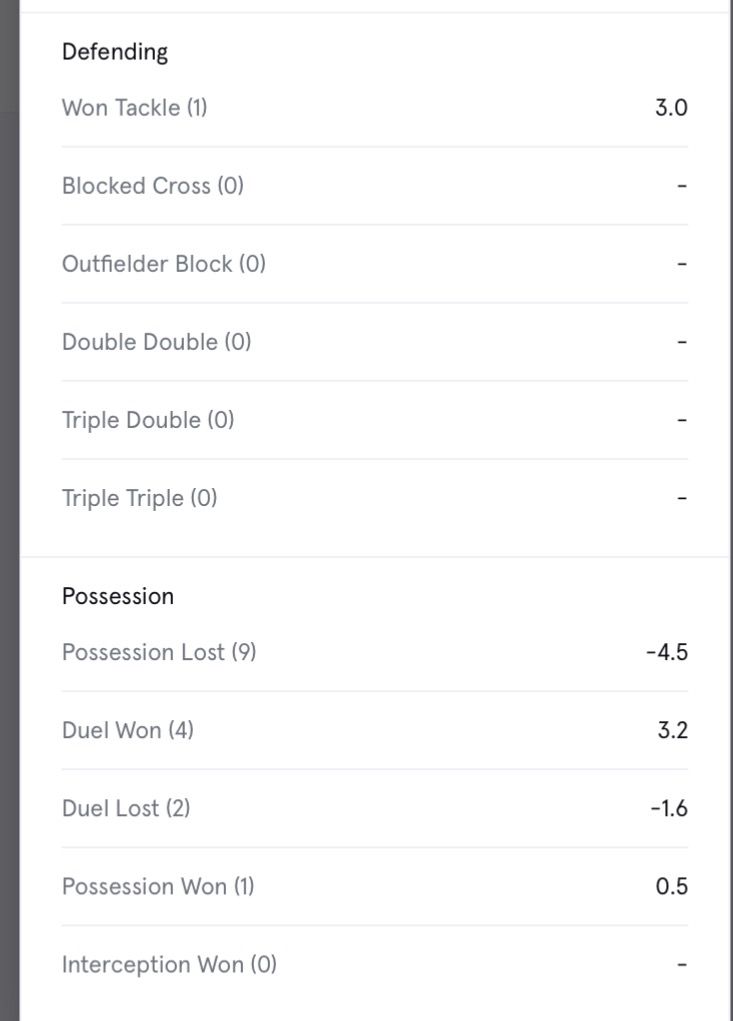This screenshot has width=733, height=1021.
Task: Click the dash value beside Blocked Cross
Action: (682, 186)
